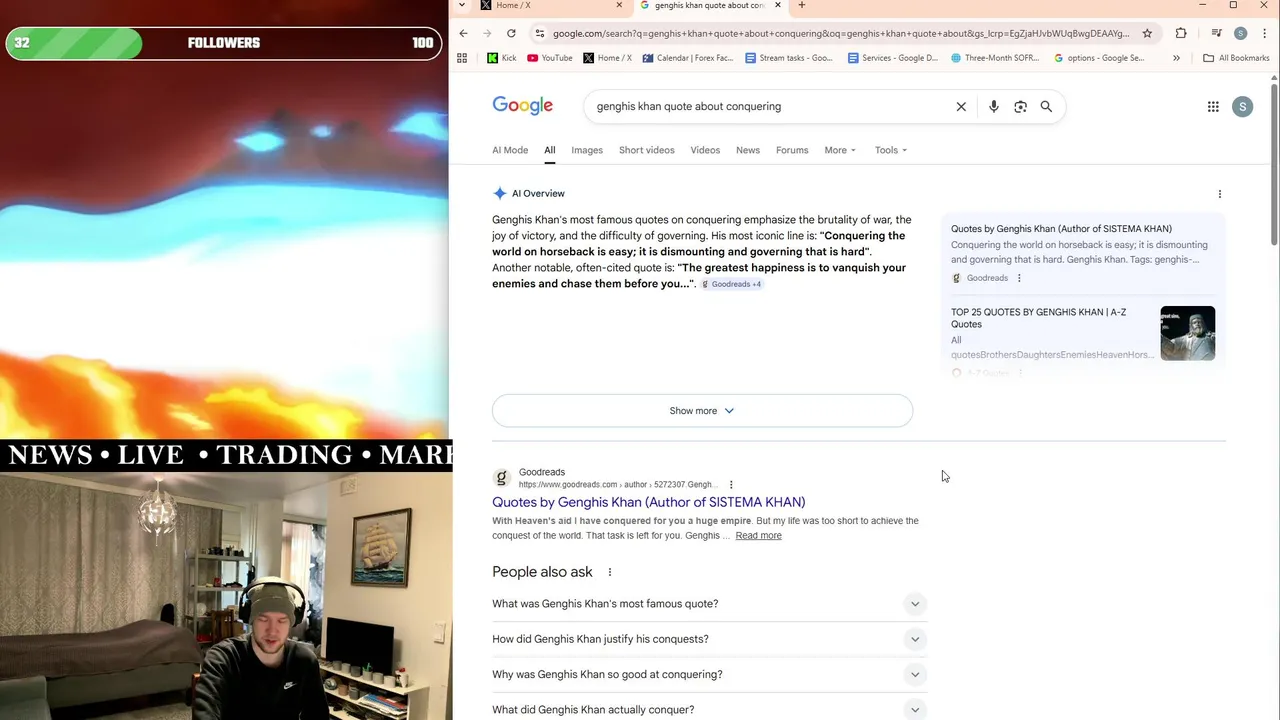Open the People also ask options menu
This screenshot has height=720, width=1280.
609,572
